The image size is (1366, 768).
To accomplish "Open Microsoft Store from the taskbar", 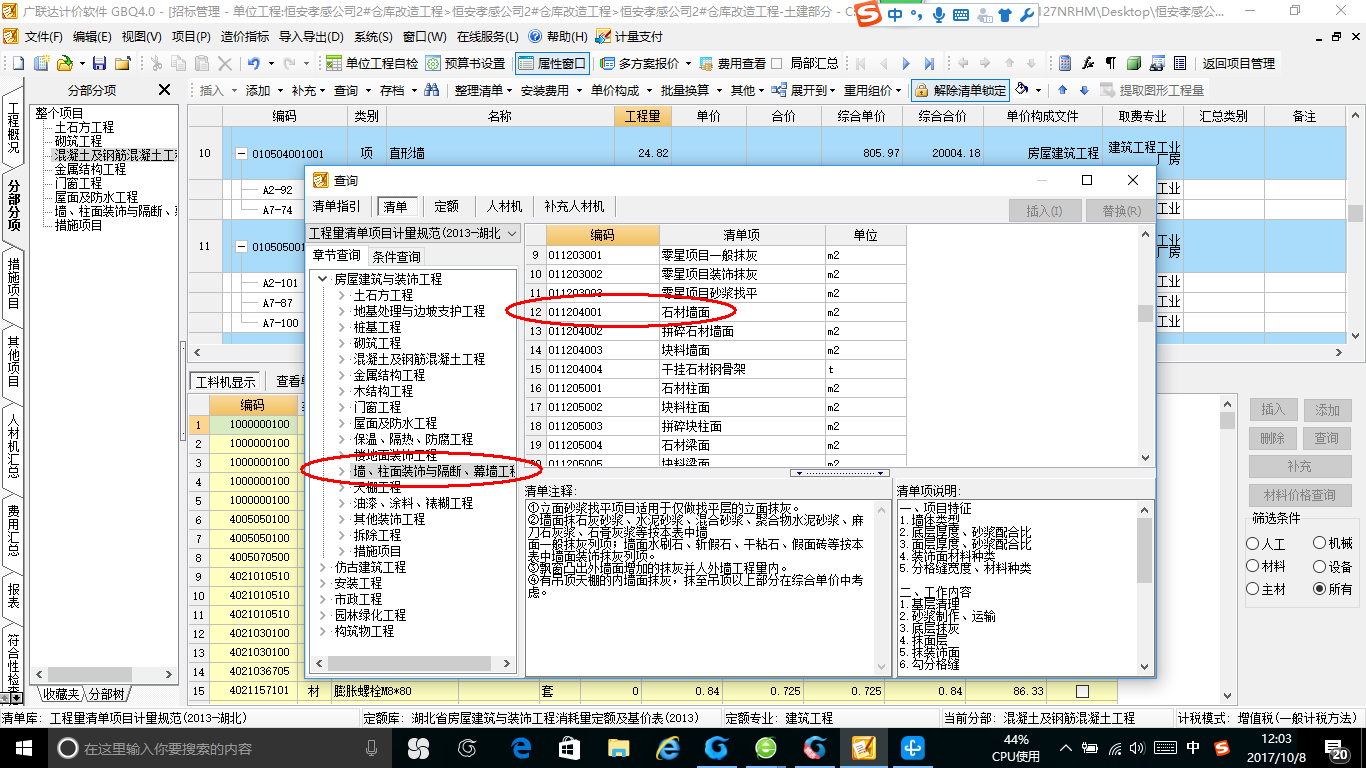I will [x=570, y=748].
